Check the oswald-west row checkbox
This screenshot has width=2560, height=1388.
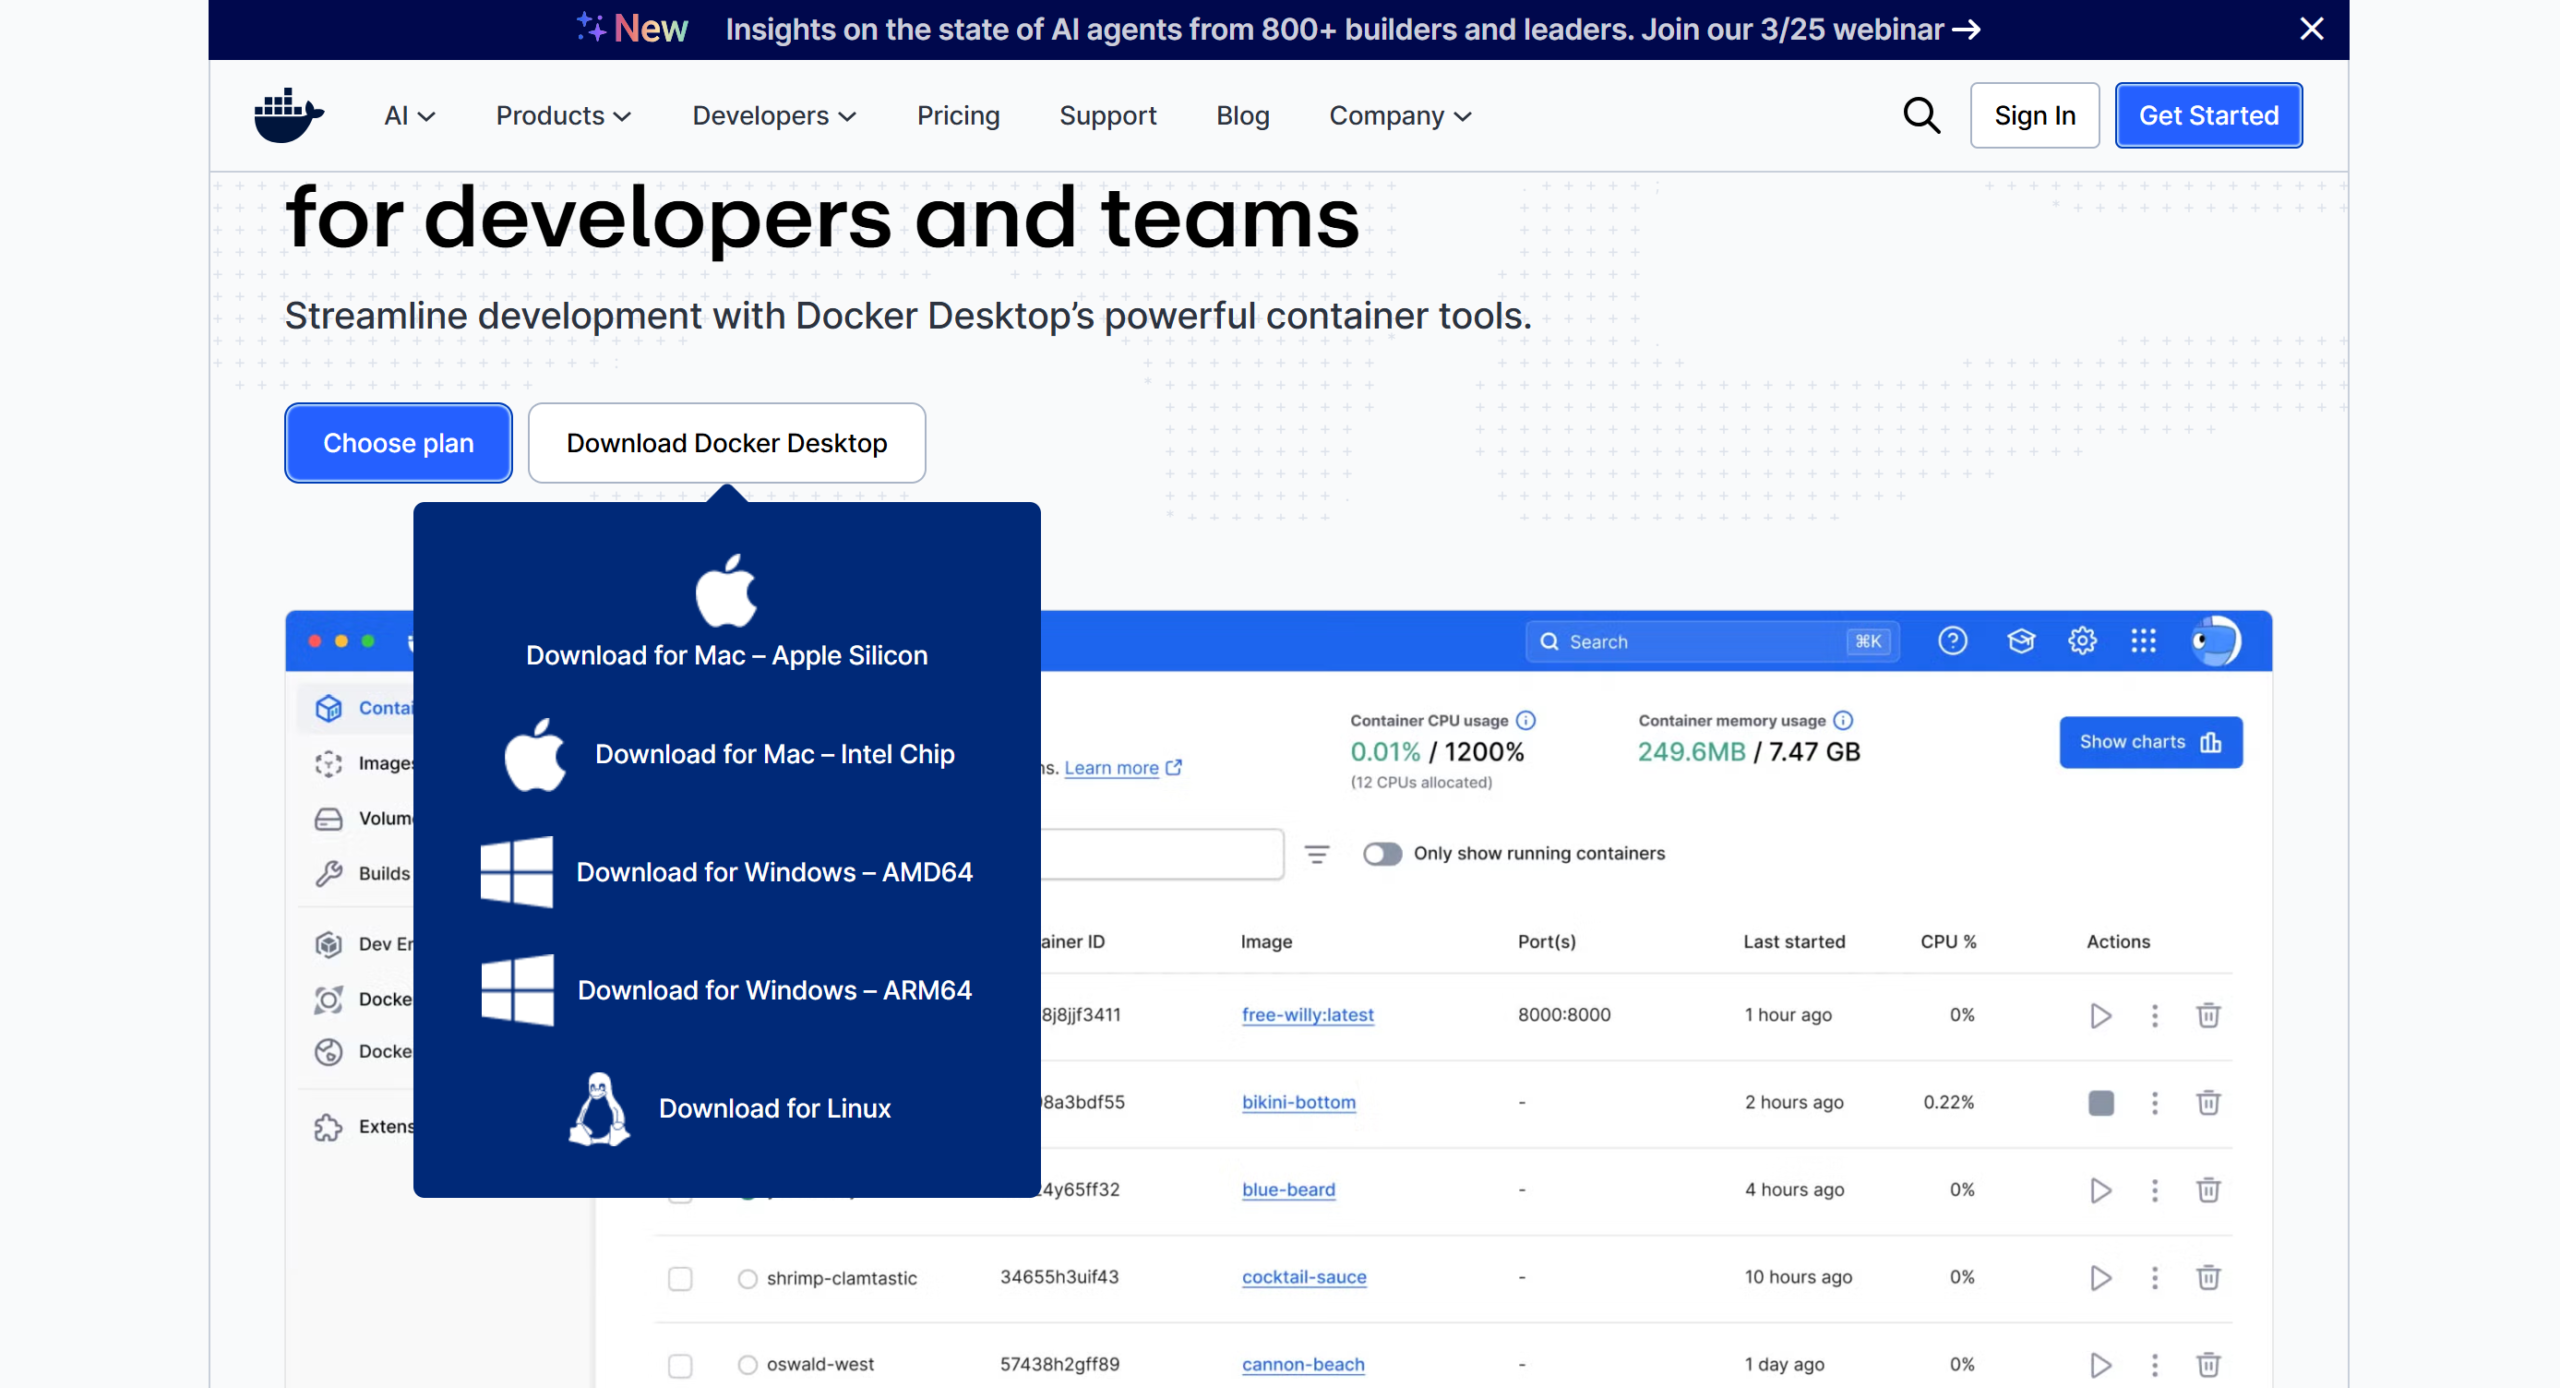(680, 1365)
